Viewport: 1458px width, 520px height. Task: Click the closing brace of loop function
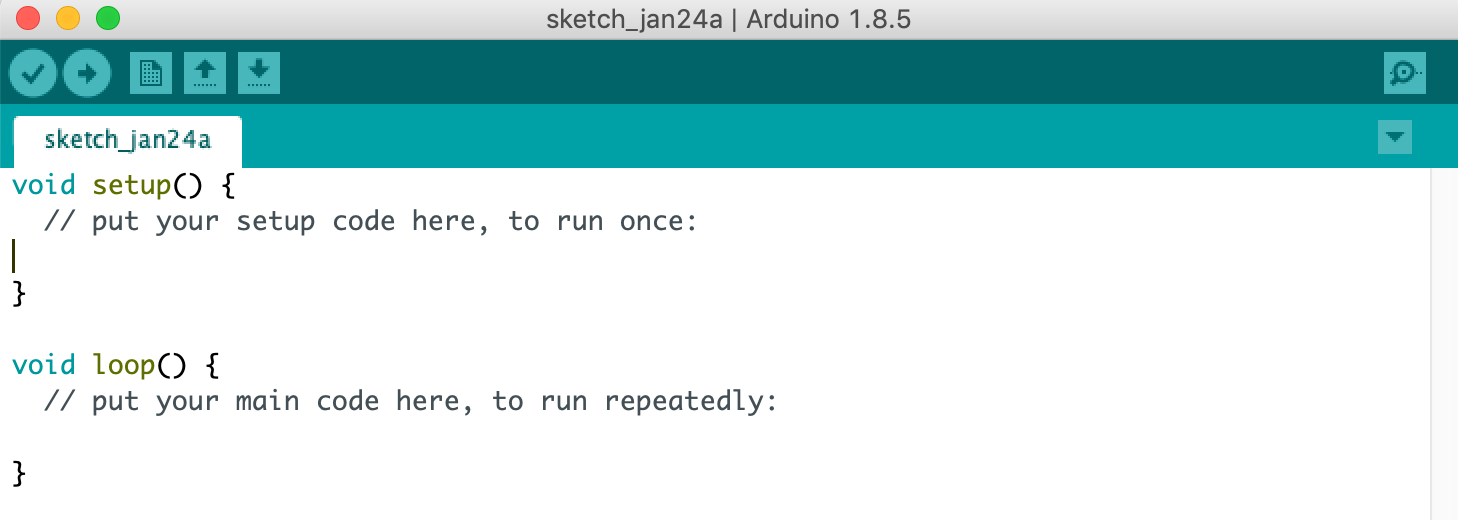coord(18,473)
